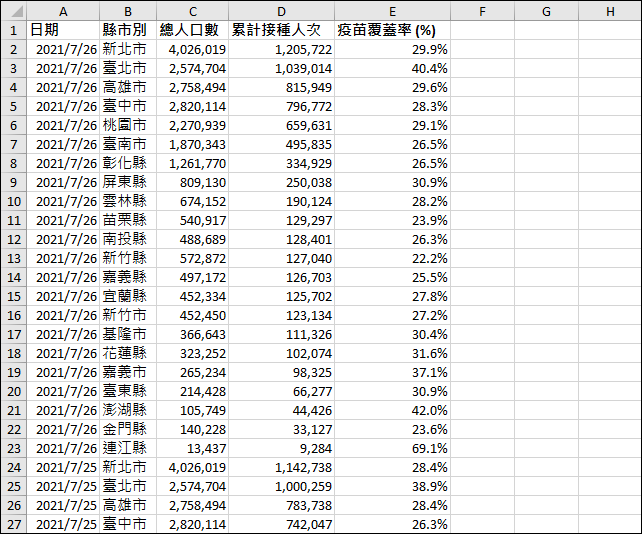Select cell 苗栗縣
This screenshot has height=534, width=642.
pos(128,220)
